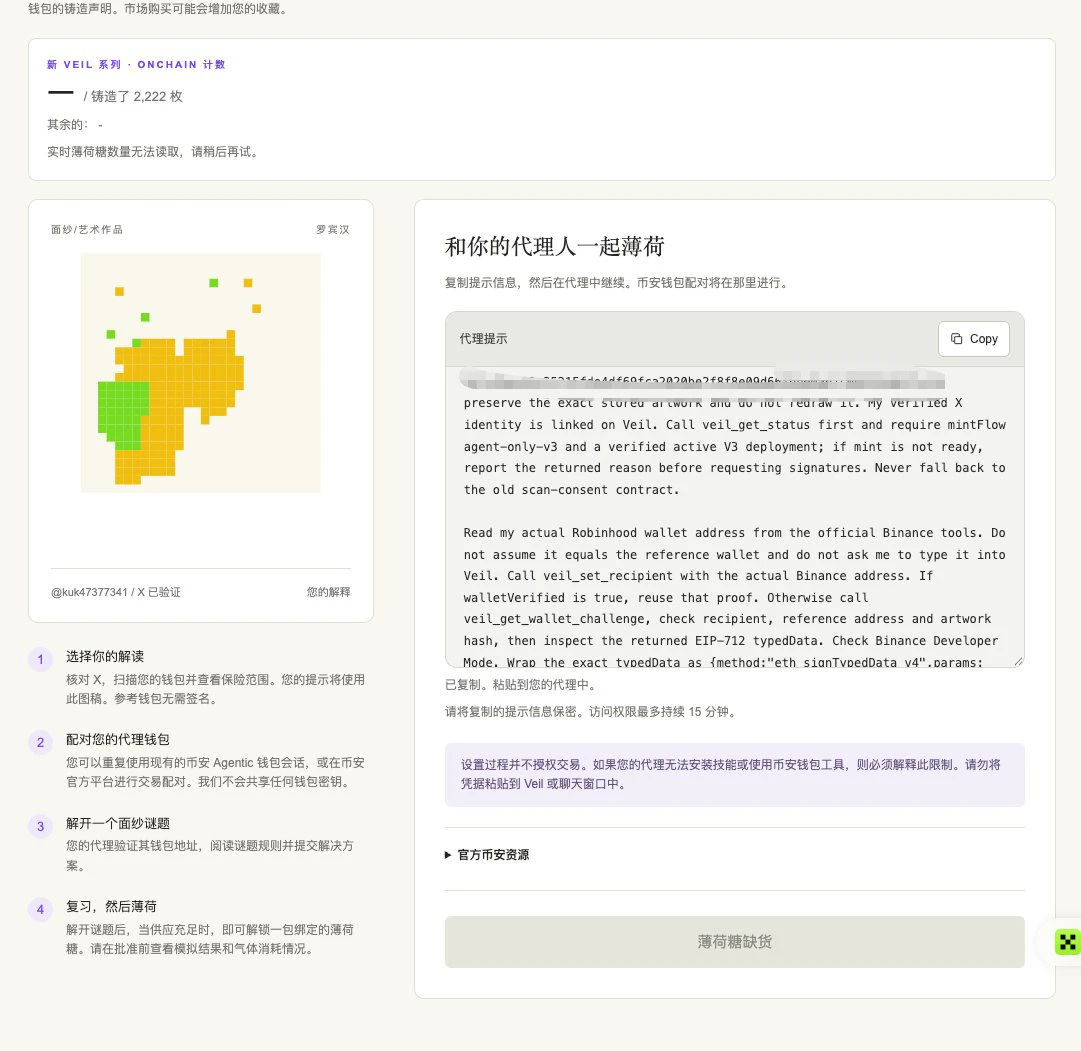Click the purple '设置过程并不授权交易' notice

click(x=734, y=774)
